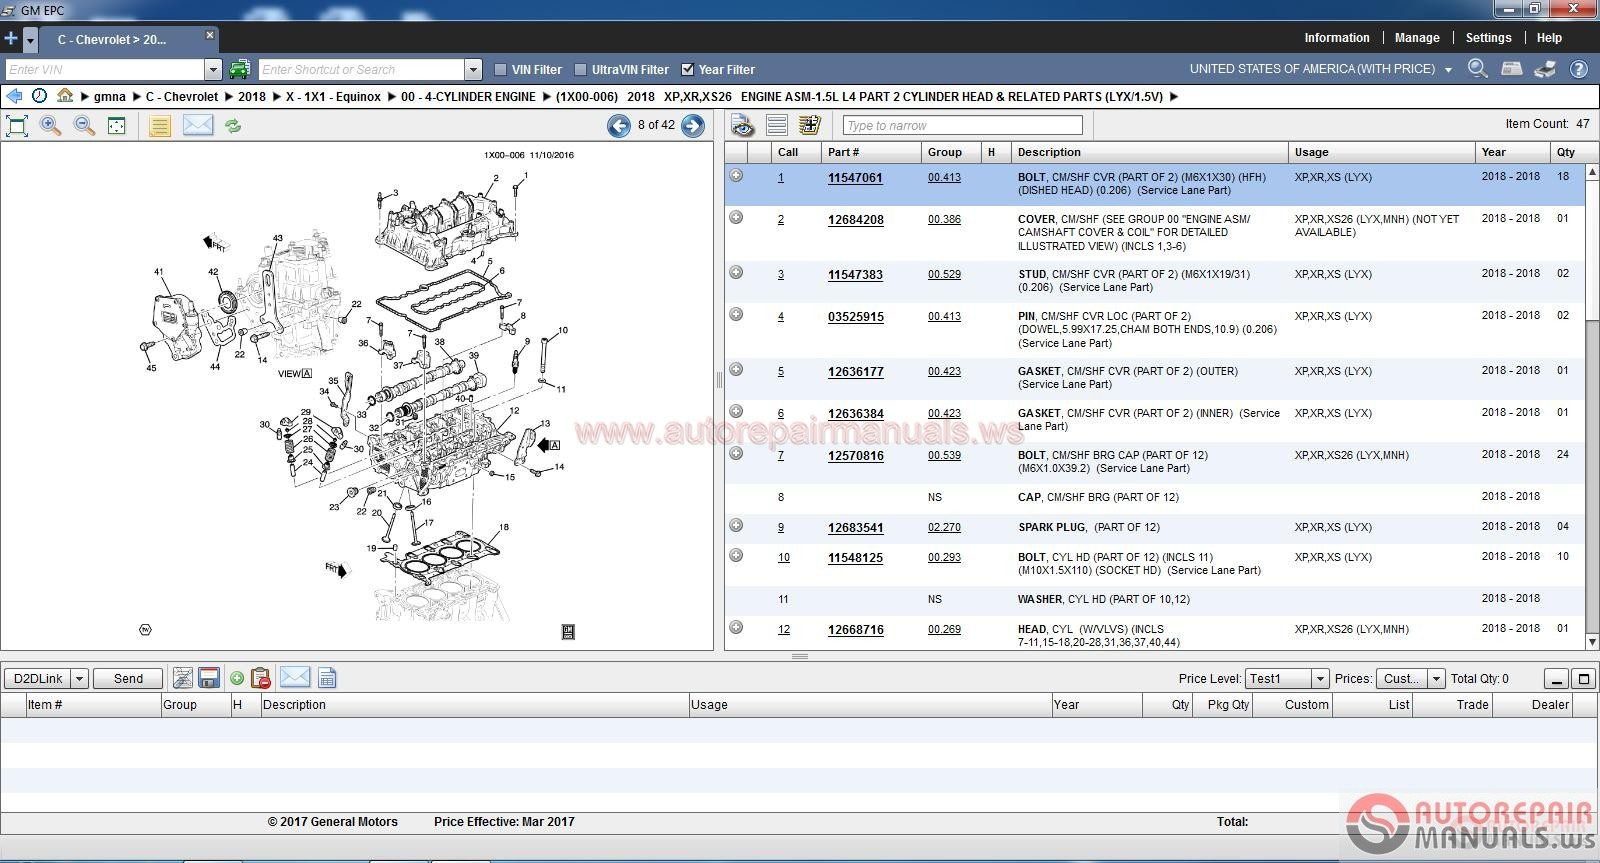
Task: Click the Type to narrow field
Action: (x=962, y=125)
